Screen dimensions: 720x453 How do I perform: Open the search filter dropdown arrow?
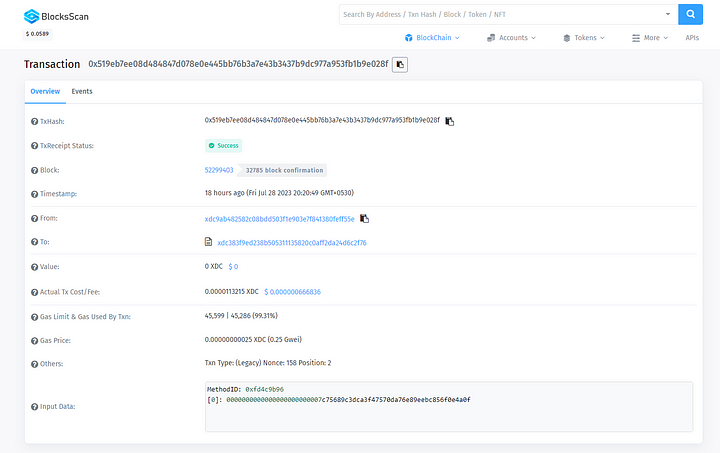tap(667, 14)
